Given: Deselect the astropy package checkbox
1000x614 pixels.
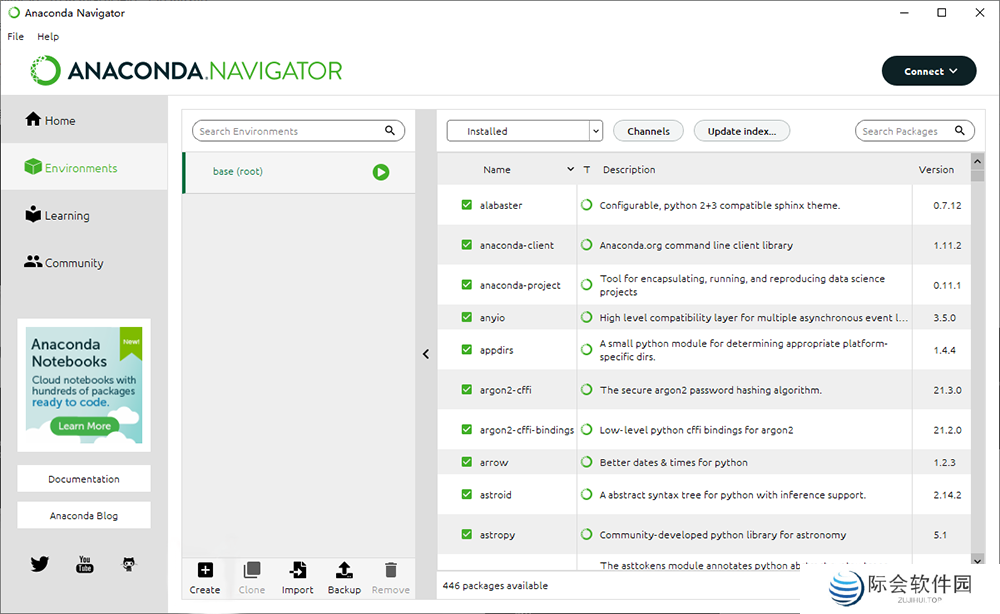Looking at the screenshot, I should (467, 535).
